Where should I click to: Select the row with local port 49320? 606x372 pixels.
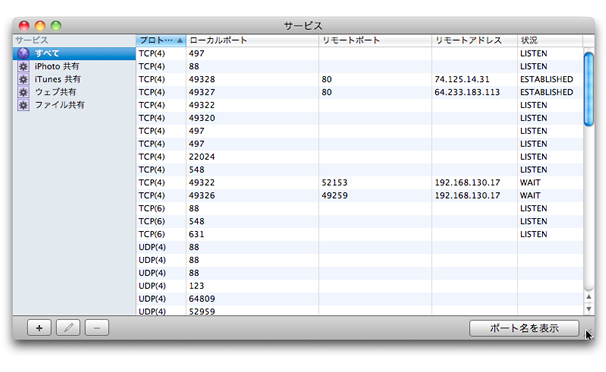coord(359,118)
